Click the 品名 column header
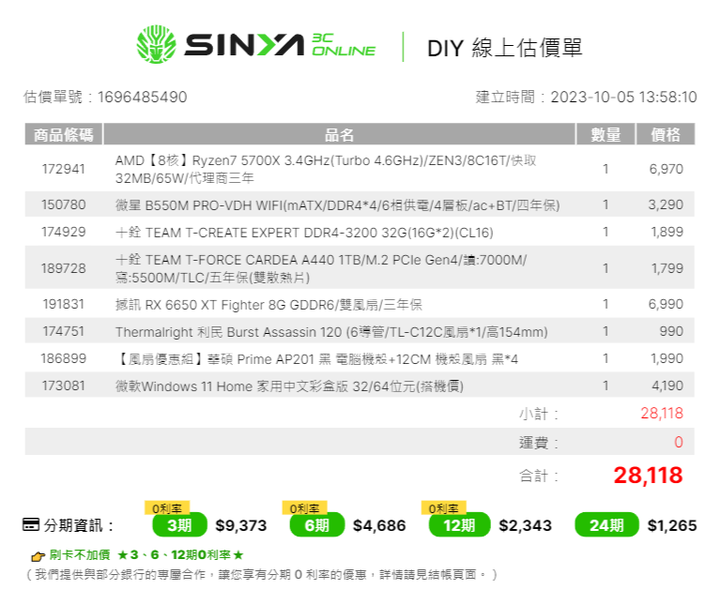This screenshot has width=720, height=605. [x=339, y=134]
